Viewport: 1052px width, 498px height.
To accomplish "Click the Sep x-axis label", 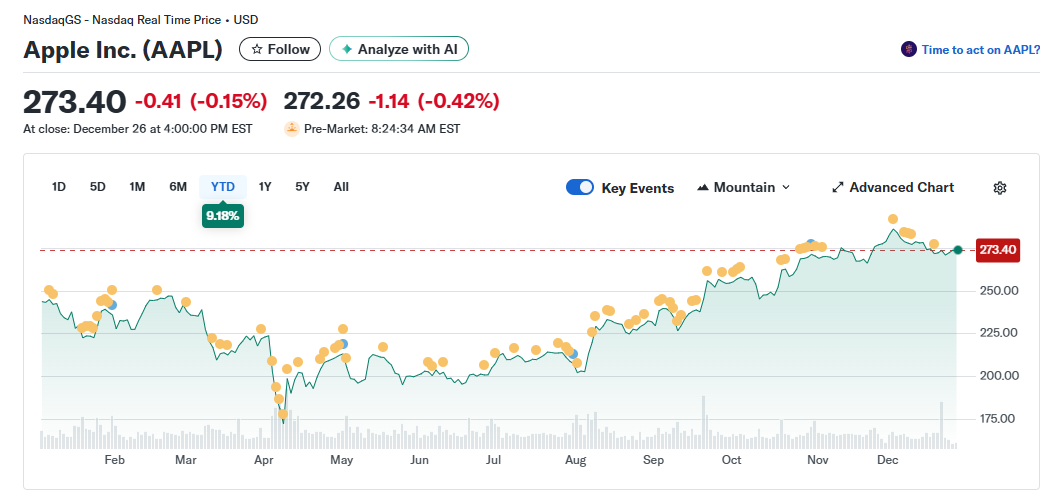I will point(653,460).
